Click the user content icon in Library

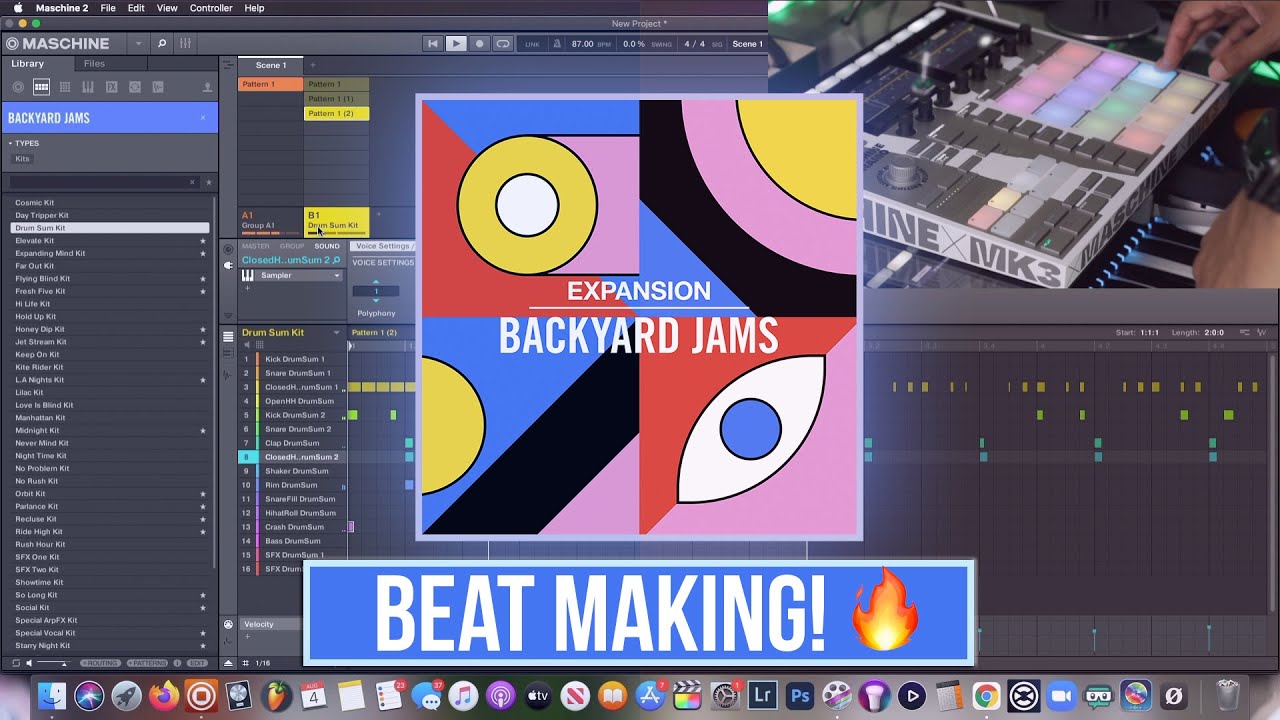[207, 87]
